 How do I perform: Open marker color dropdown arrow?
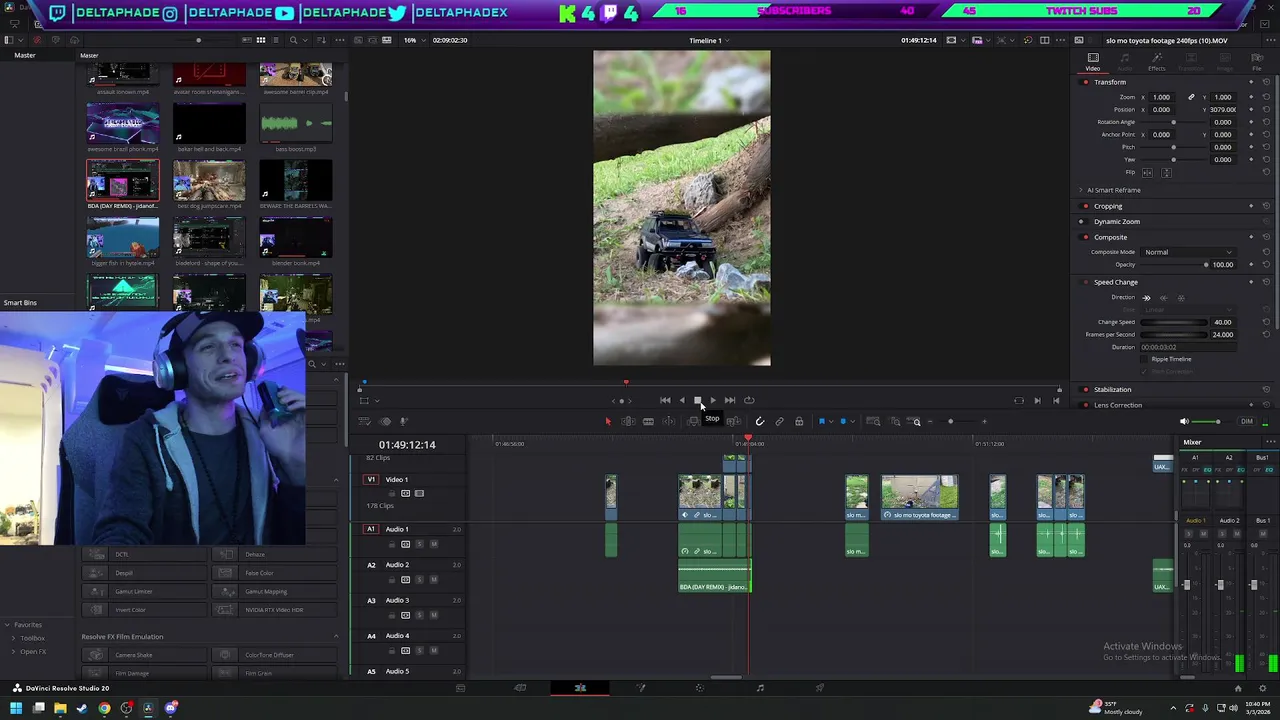click(x=853, y=421)
